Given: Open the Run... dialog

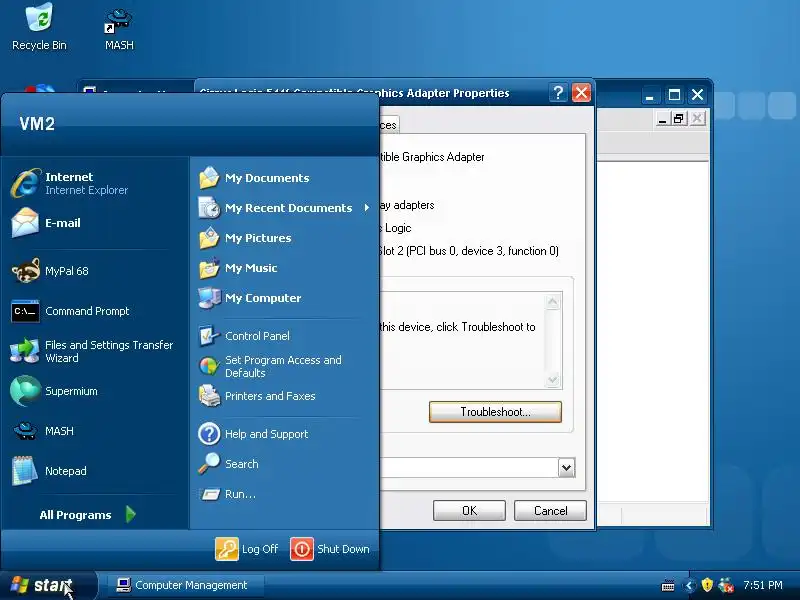Looking at the screenshot, I should 283,494.
